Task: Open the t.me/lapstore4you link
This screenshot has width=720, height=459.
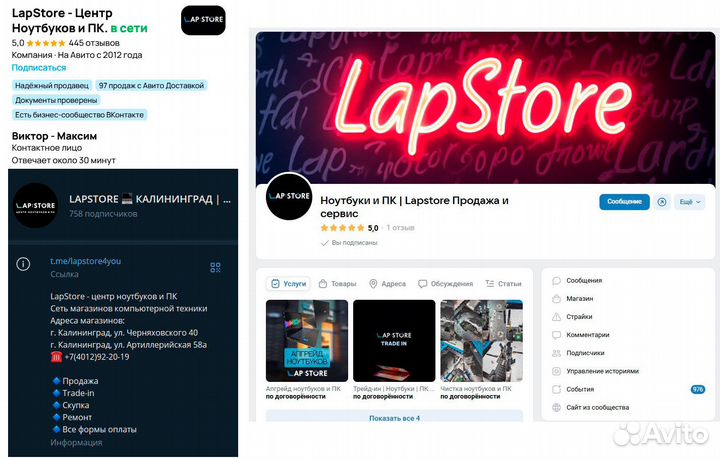Action: tap(85, 261)
